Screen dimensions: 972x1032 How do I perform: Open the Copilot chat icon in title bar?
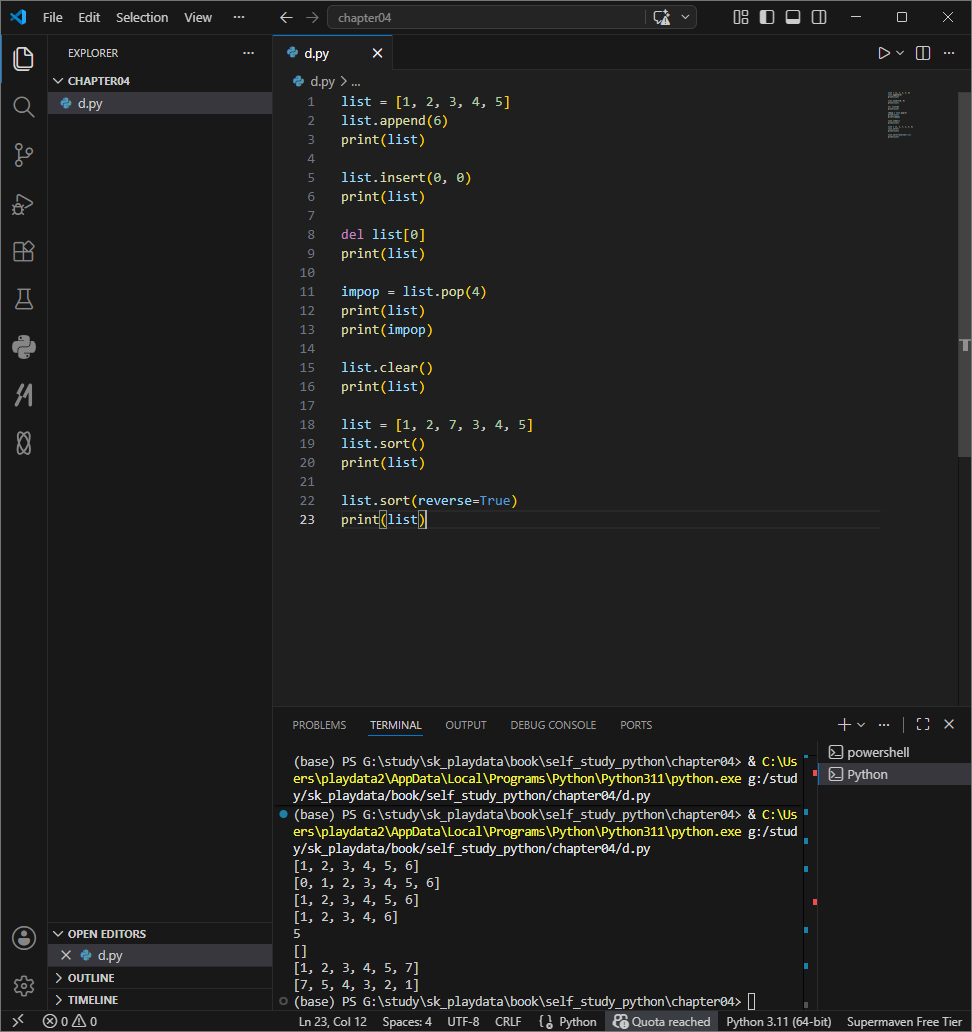coord(662,18)
